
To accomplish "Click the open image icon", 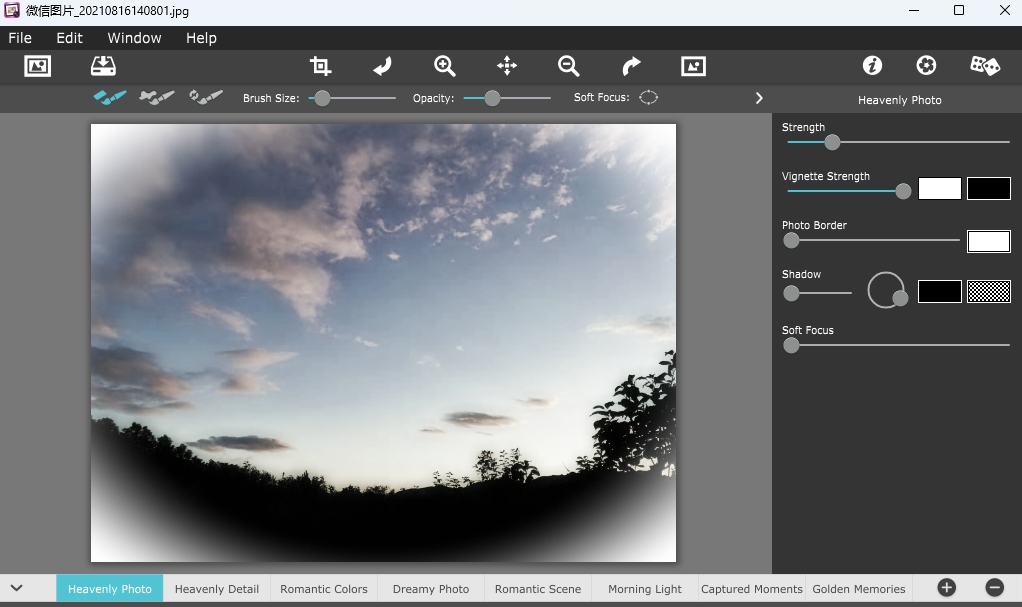I will 37,66.
